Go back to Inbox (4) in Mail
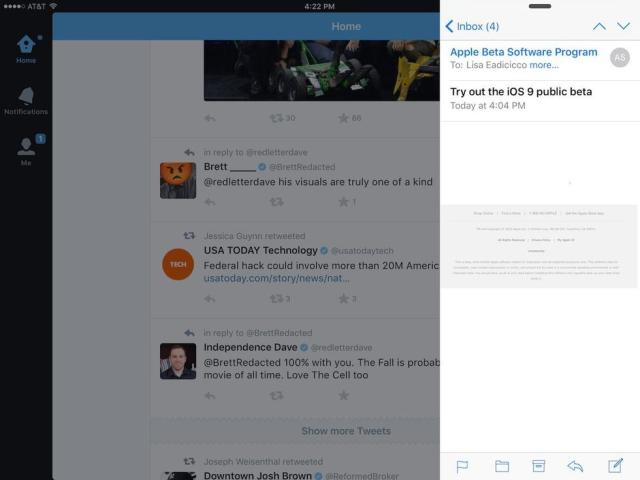Image resolution: width=640 pixels, height=480 pixels. [x=472, y=27]
